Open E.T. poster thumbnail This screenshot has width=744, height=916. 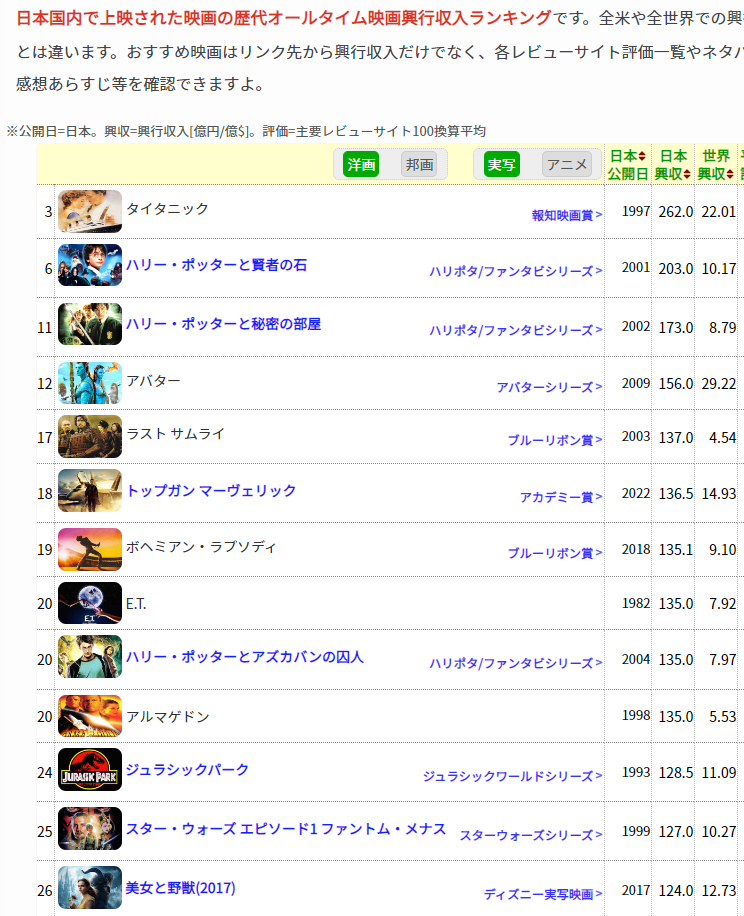point(90,603)
